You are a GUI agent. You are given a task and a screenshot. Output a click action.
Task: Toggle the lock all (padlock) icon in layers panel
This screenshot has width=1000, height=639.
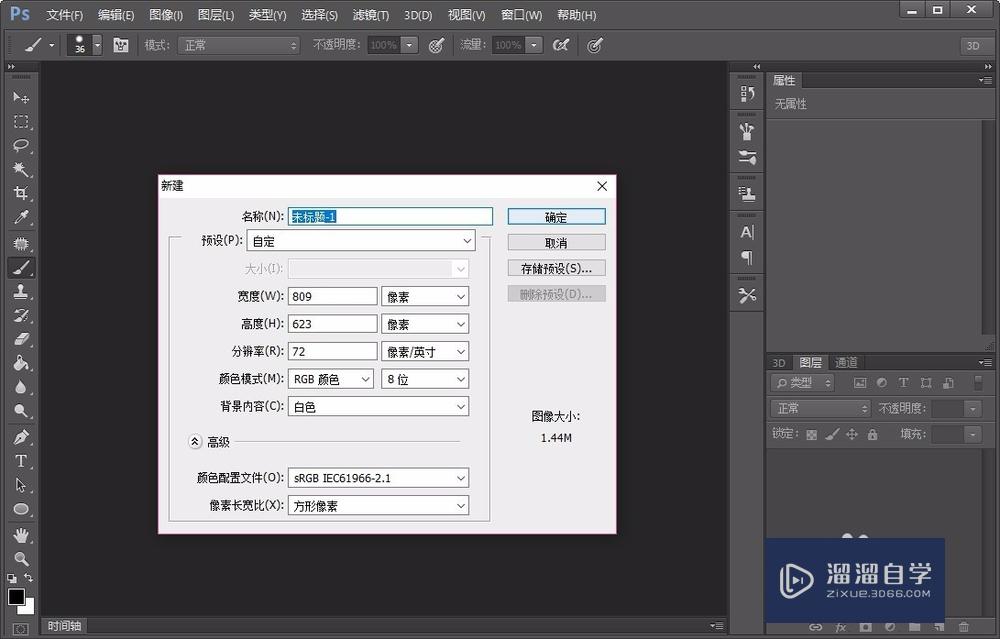point(872,435)
